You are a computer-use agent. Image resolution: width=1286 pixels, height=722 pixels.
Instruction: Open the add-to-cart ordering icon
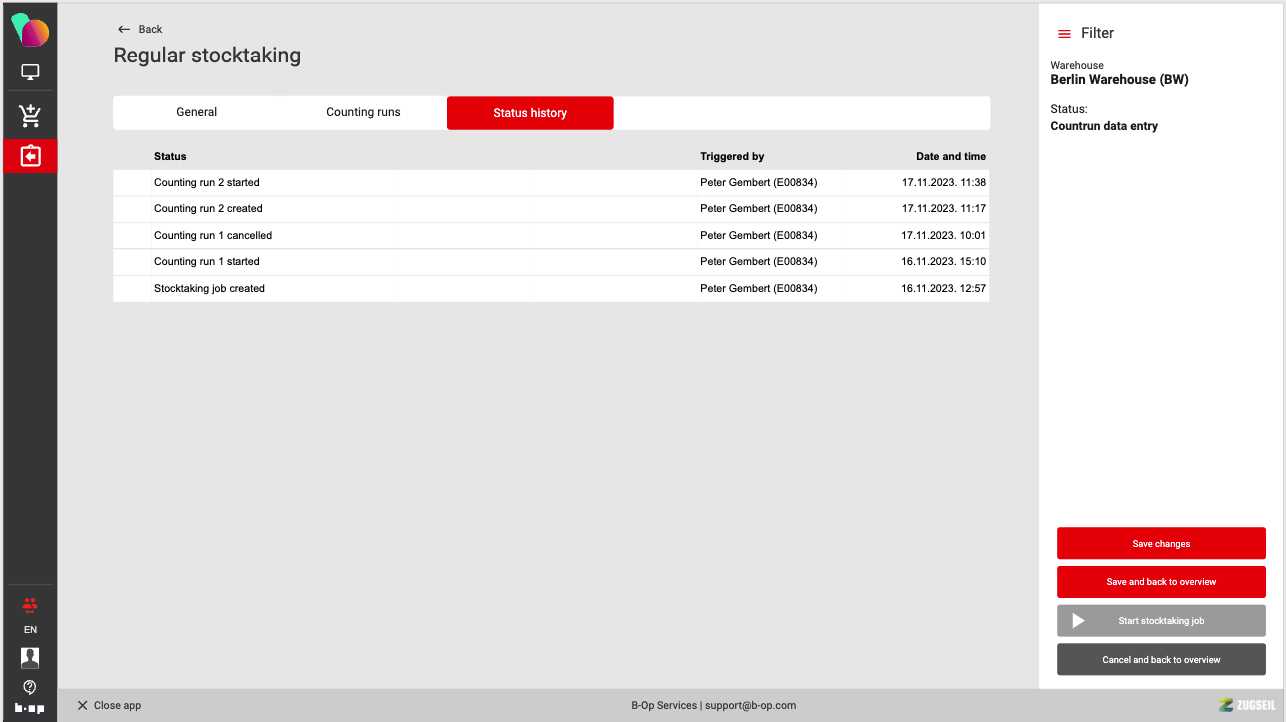[x=30, y=116]
